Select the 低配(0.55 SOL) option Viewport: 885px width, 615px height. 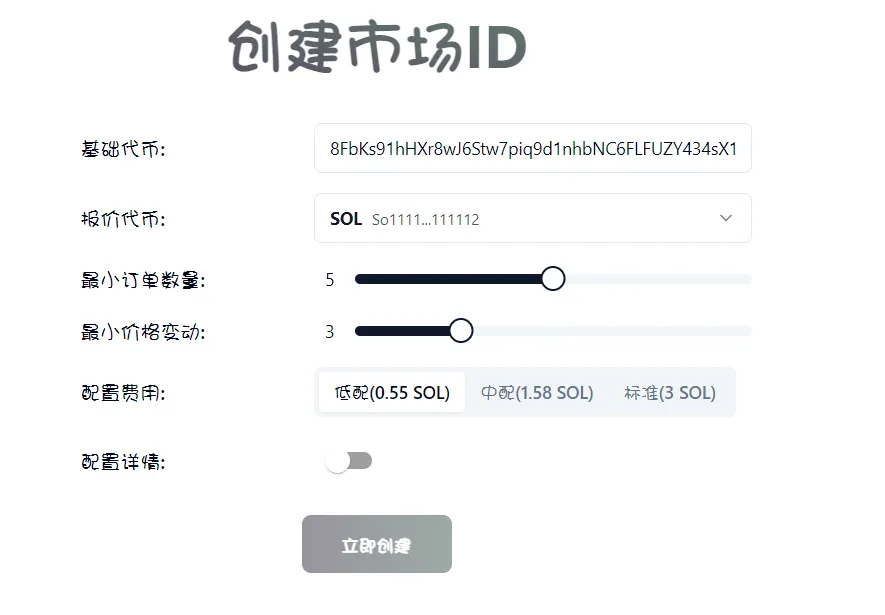point(392,392)
